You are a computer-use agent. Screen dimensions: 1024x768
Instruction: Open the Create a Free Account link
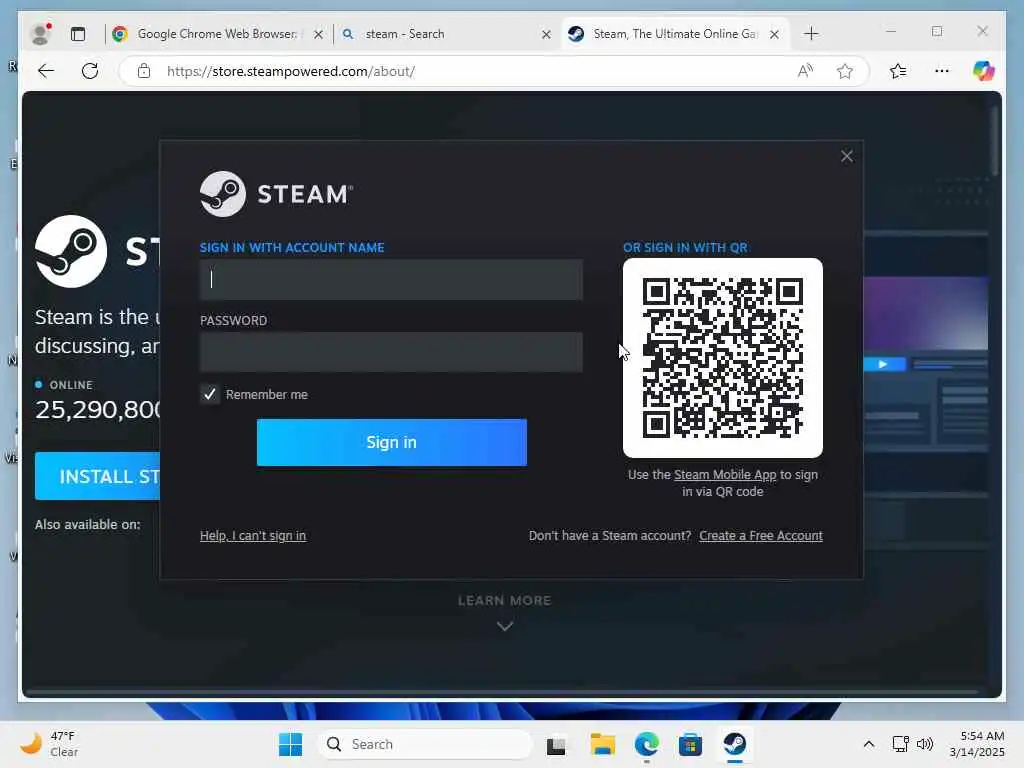(x=761, y=536)
